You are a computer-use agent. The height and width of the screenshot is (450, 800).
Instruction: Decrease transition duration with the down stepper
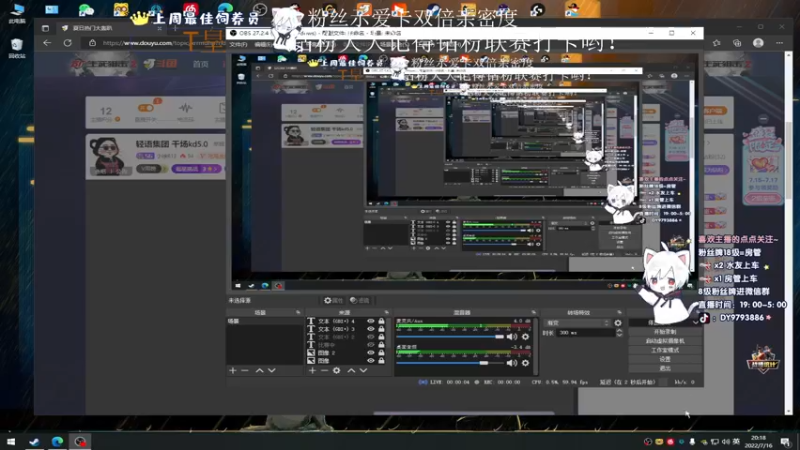619,335
